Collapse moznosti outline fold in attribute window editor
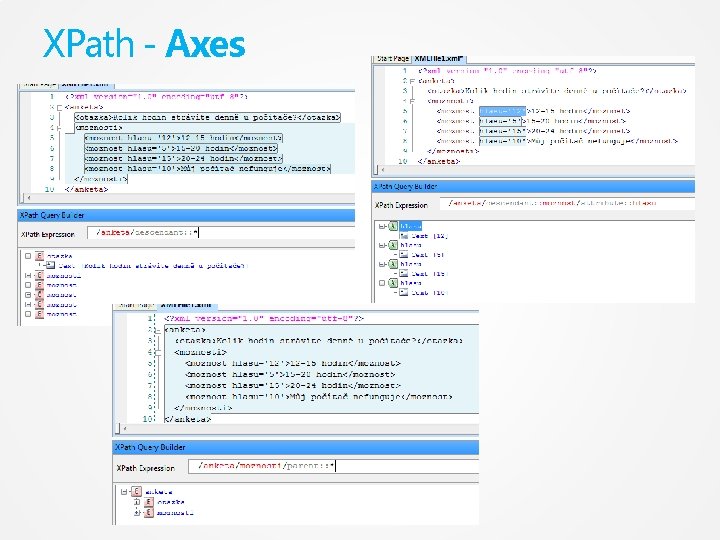This screenshot has height=540, width=720. tap(412, 101)
